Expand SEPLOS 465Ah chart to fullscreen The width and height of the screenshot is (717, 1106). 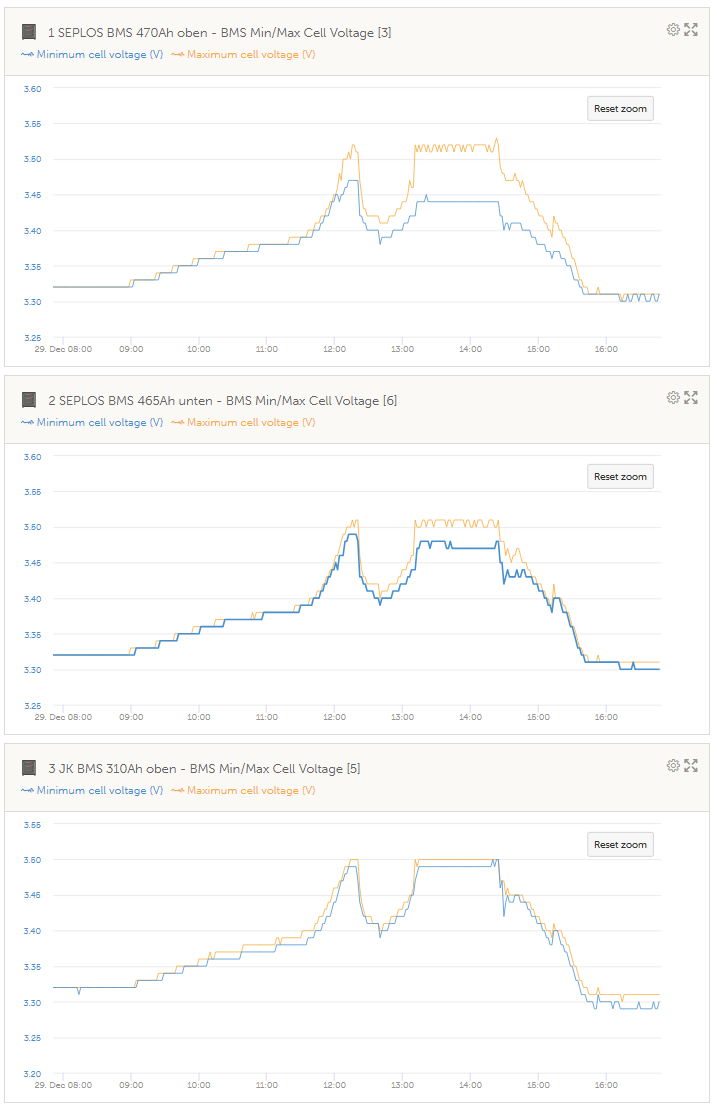pyautogui.click(x=690, y=398)
